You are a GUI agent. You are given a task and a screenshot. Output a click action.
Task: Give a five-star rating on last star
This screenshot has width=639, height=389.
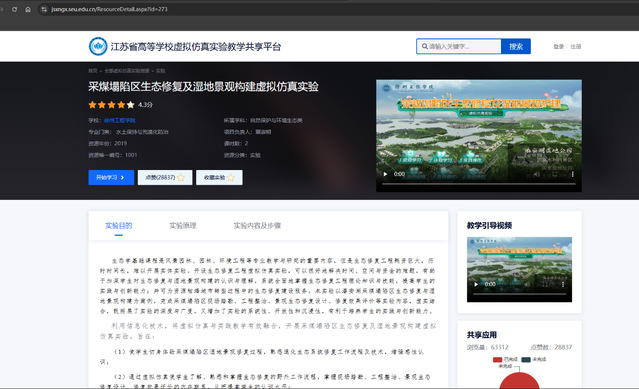130,105
